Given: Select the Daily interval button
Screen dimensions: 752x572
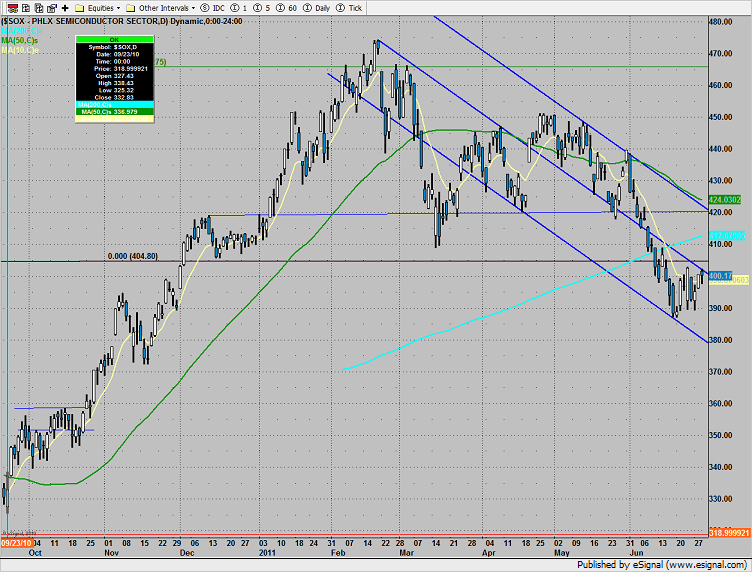Looking at the screenshot, I should point(317,8).
